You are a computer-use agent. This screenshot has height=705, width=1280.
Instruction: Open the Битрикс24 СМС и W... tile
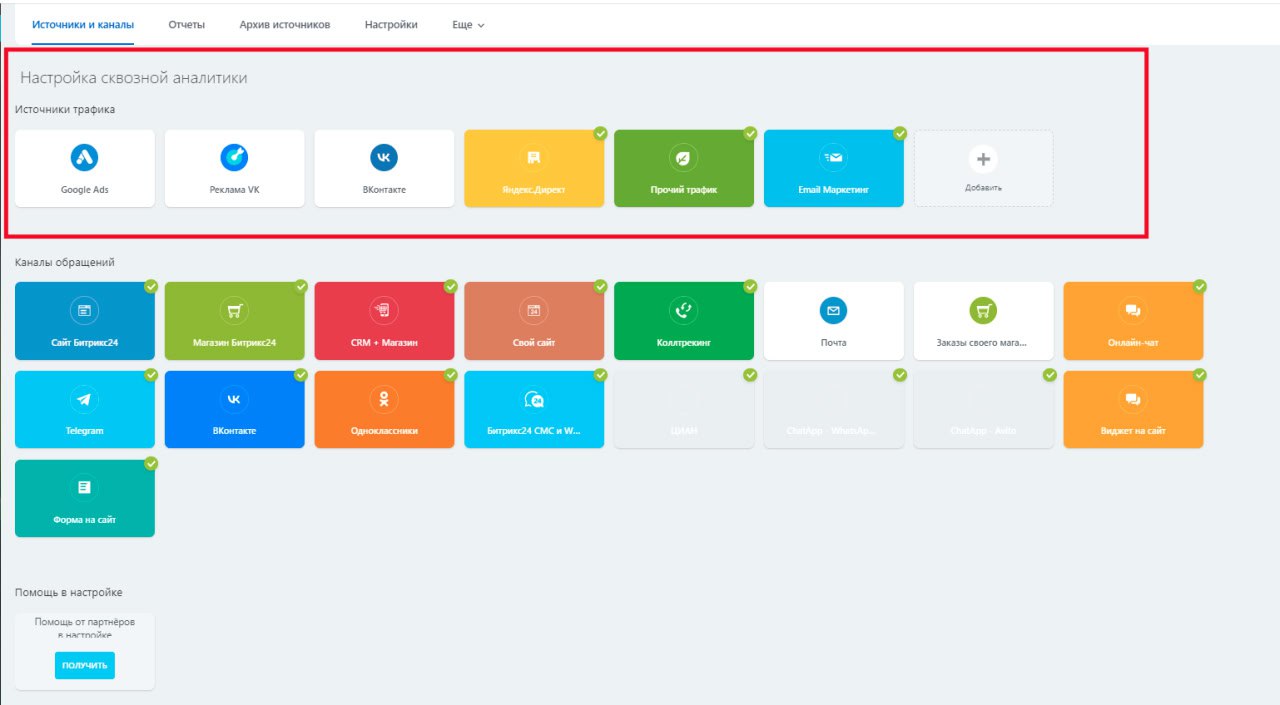tap(534, 409)
